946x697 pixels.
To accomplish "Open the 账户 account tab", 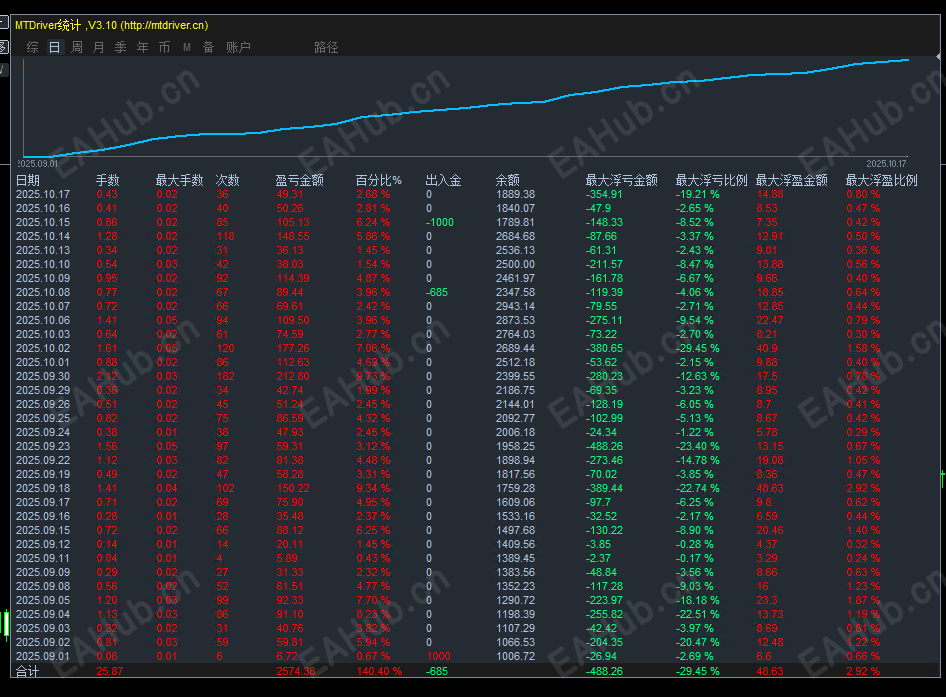I will pyautogui.click(x=238, y=47).
